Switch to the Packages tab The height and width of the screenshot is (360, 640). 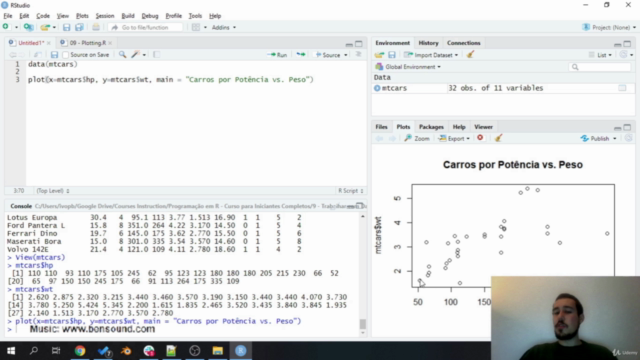[x=431, y=127]
